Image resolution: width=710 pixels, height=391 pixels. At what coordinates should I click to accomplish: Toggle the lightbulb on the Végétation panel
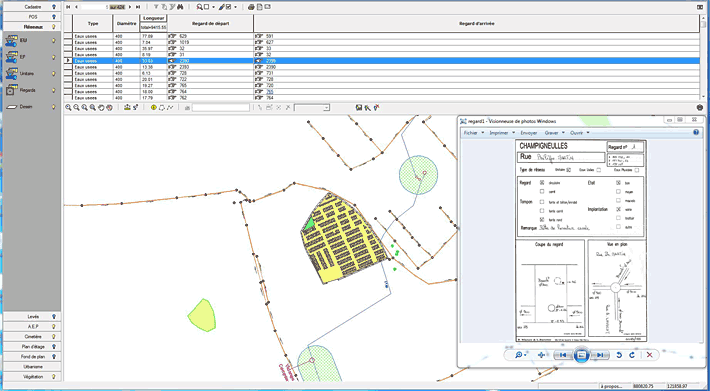54,377
